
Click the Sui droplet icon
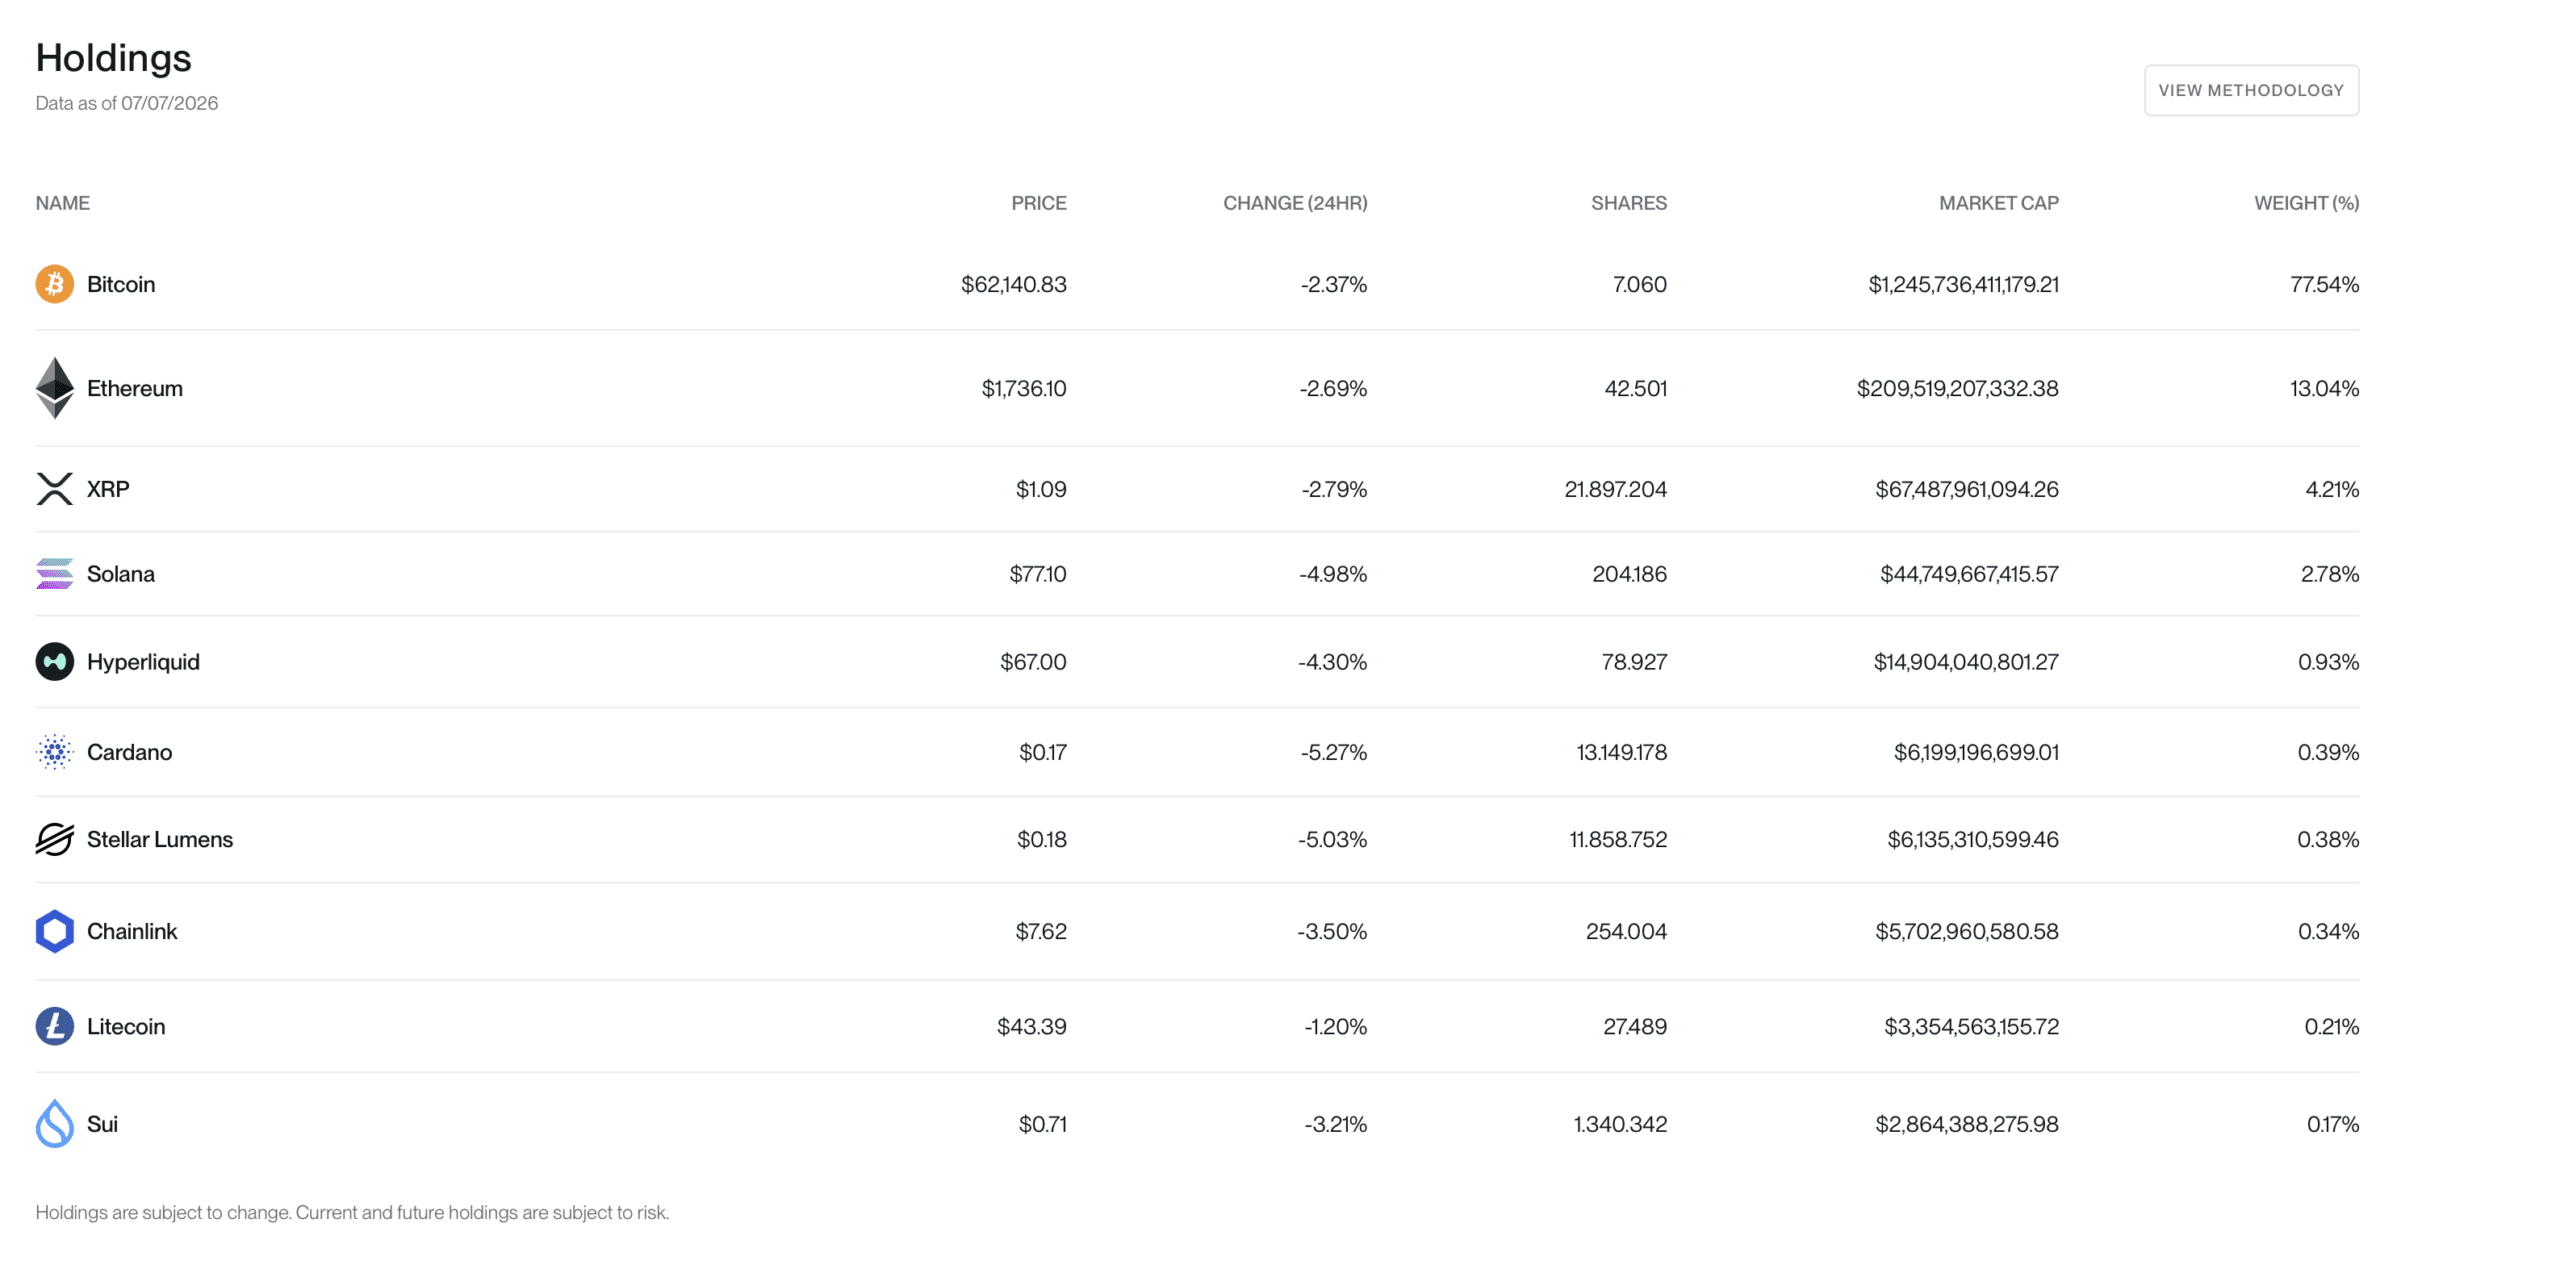[55, 1124]
